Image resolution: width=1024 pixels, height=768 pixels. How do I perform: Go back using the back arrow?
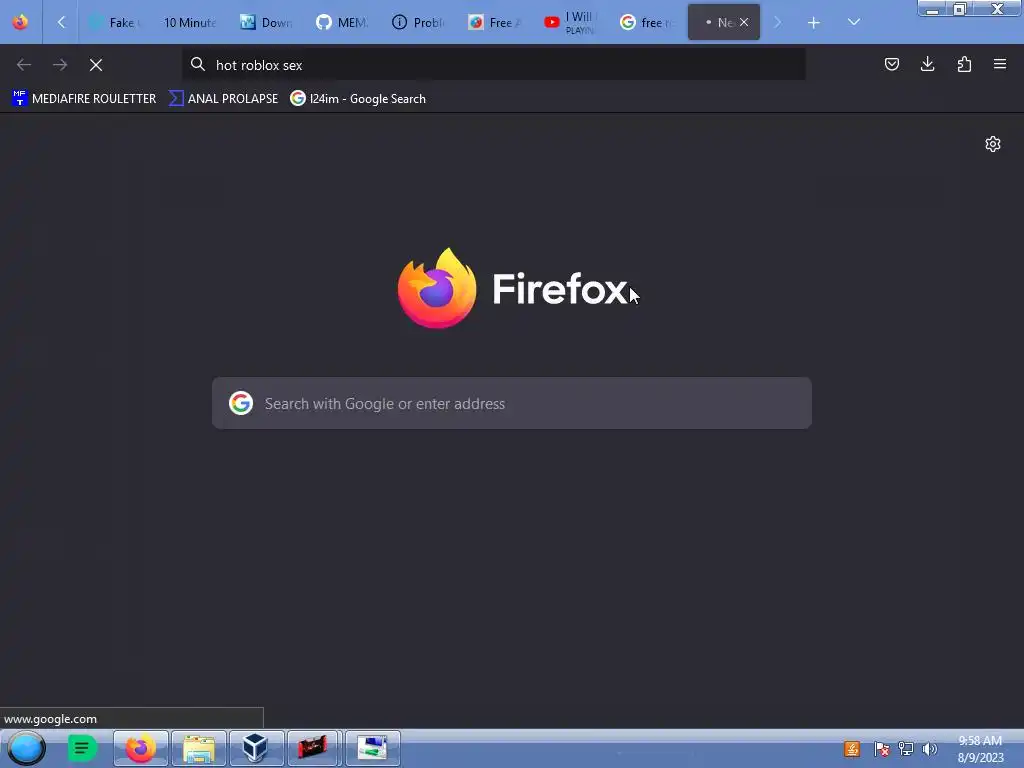pos(24,65)
